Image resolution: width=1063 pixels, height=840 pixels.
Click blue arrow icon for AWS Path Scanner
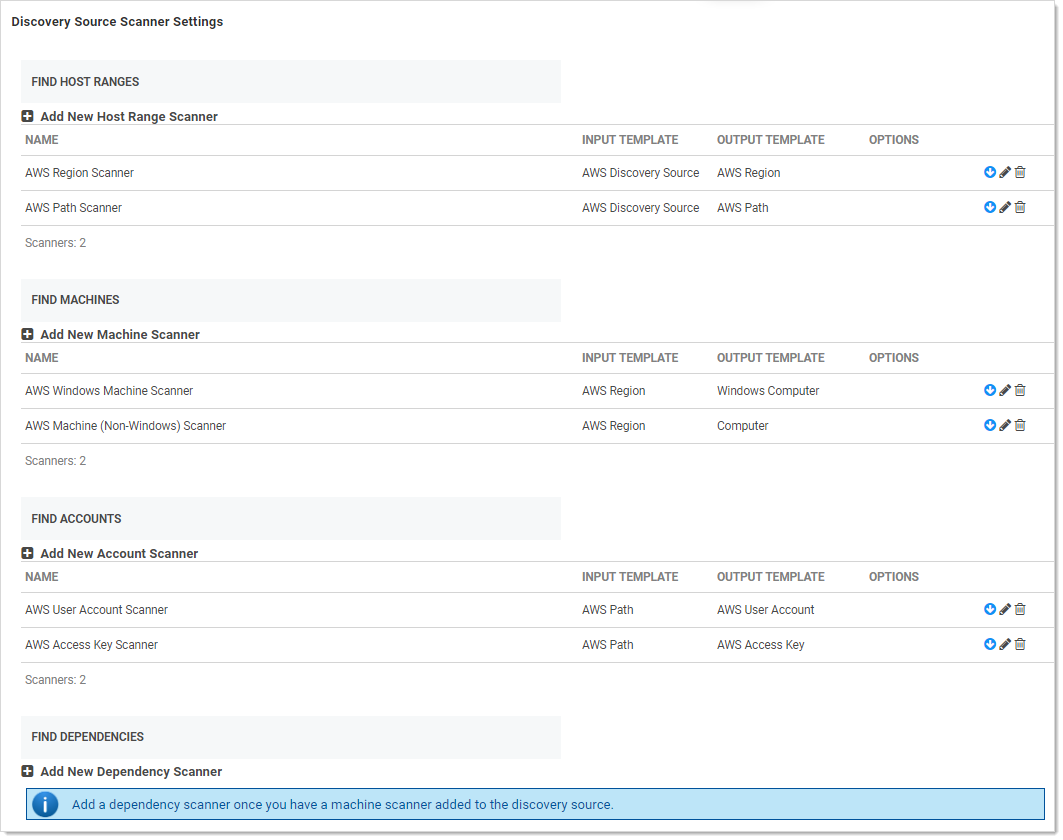pos(990,207)
